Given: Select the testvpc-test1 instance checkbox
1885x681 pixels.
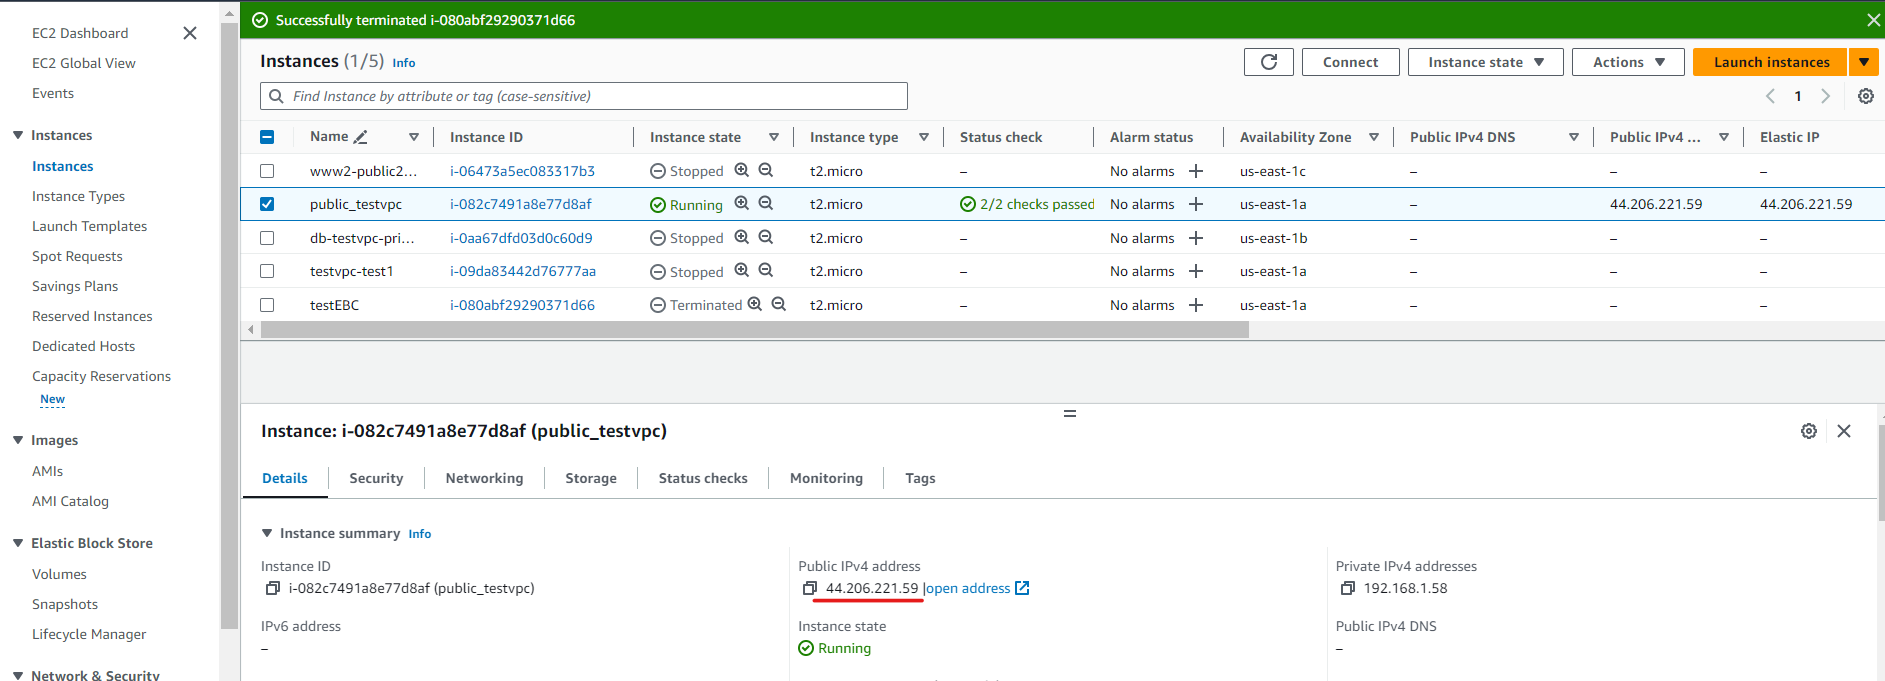Looking at the screenshot, I should click(267, 271).
